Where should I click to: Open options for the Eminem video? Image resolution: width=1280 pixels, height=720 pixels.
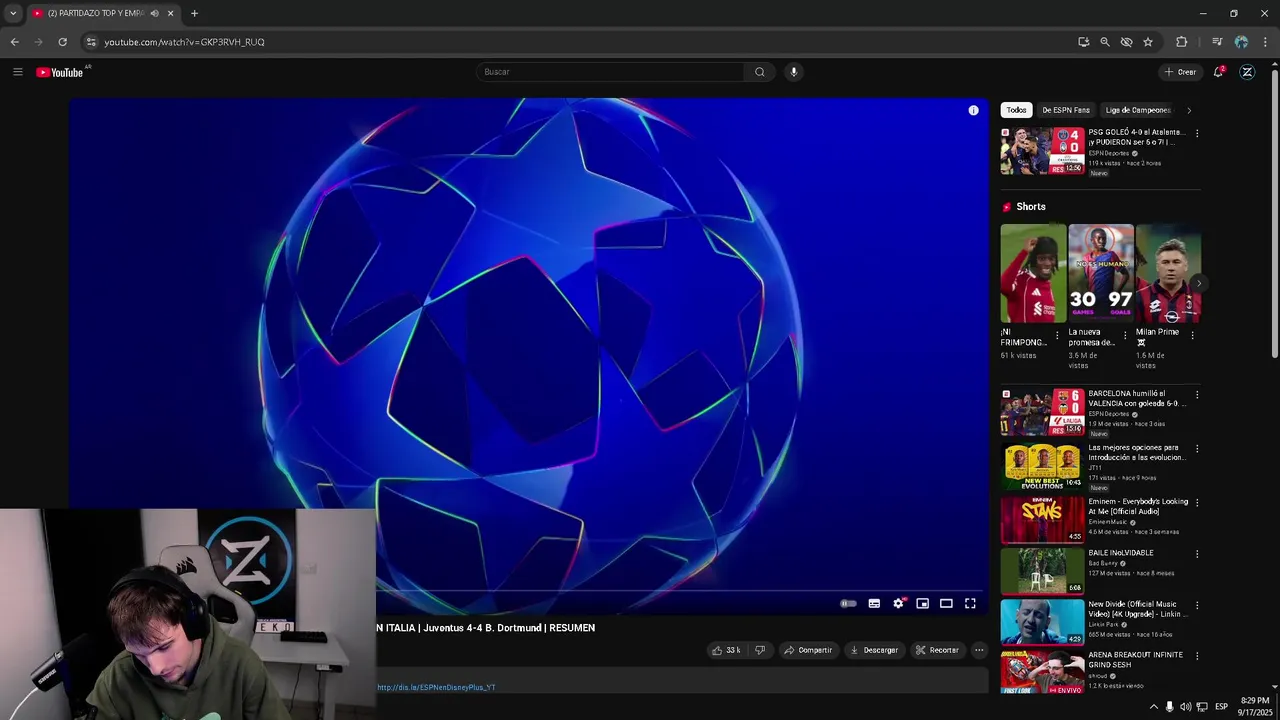click(x=1197, y=503)
